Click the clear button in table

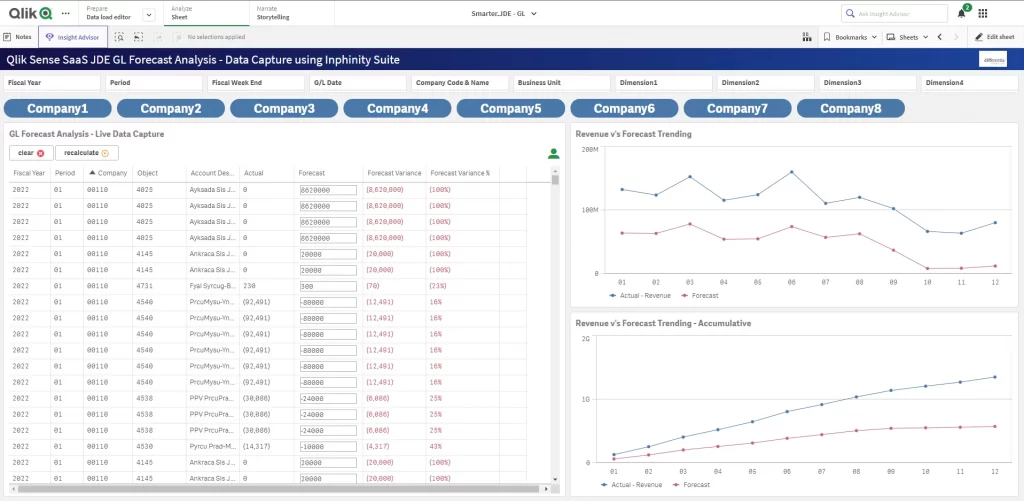(31, 153)
